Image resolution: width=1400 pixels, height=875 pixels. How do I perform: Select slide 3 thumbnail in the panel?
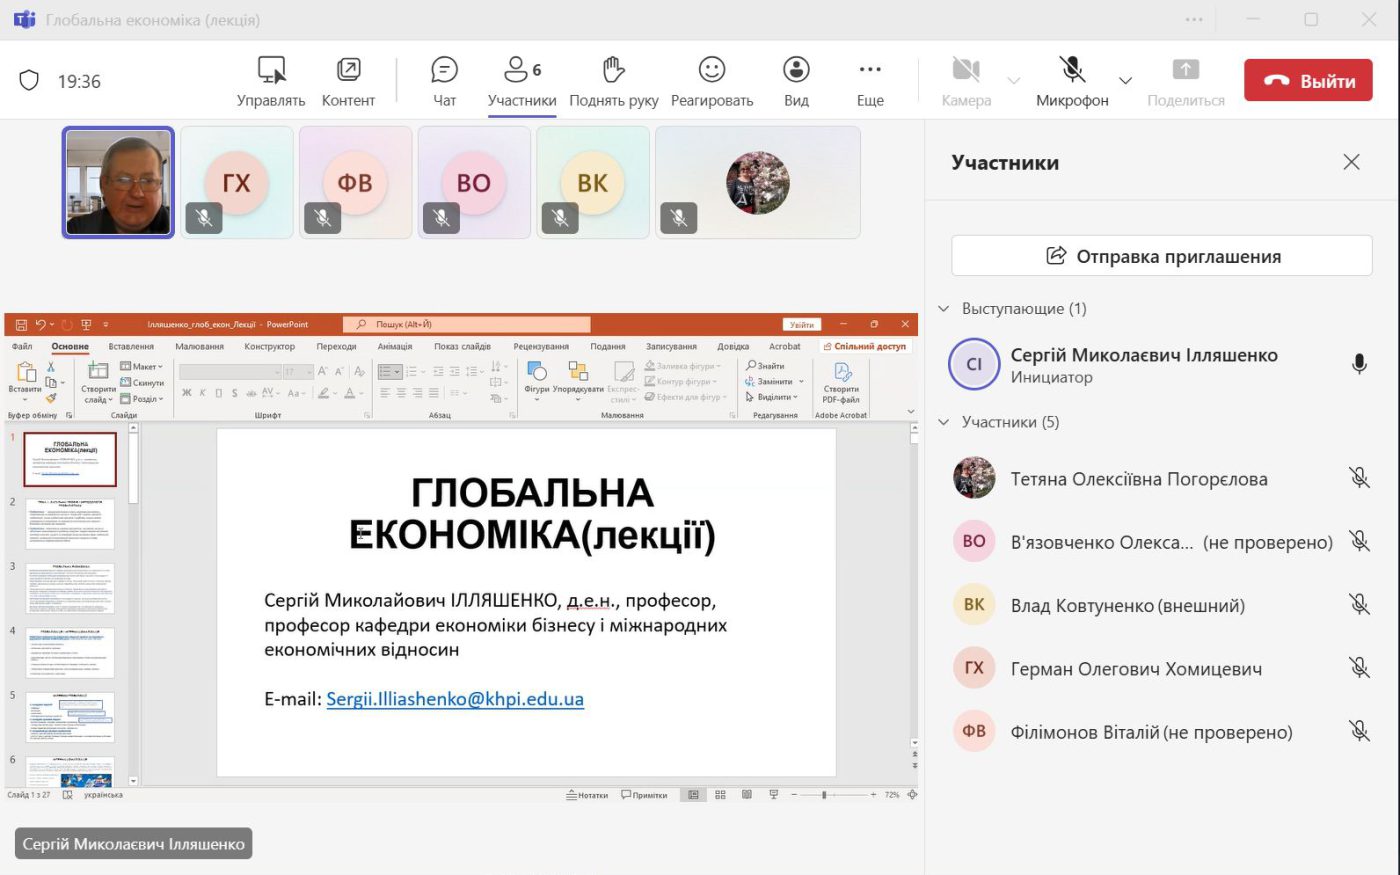[x=70, y=588]
